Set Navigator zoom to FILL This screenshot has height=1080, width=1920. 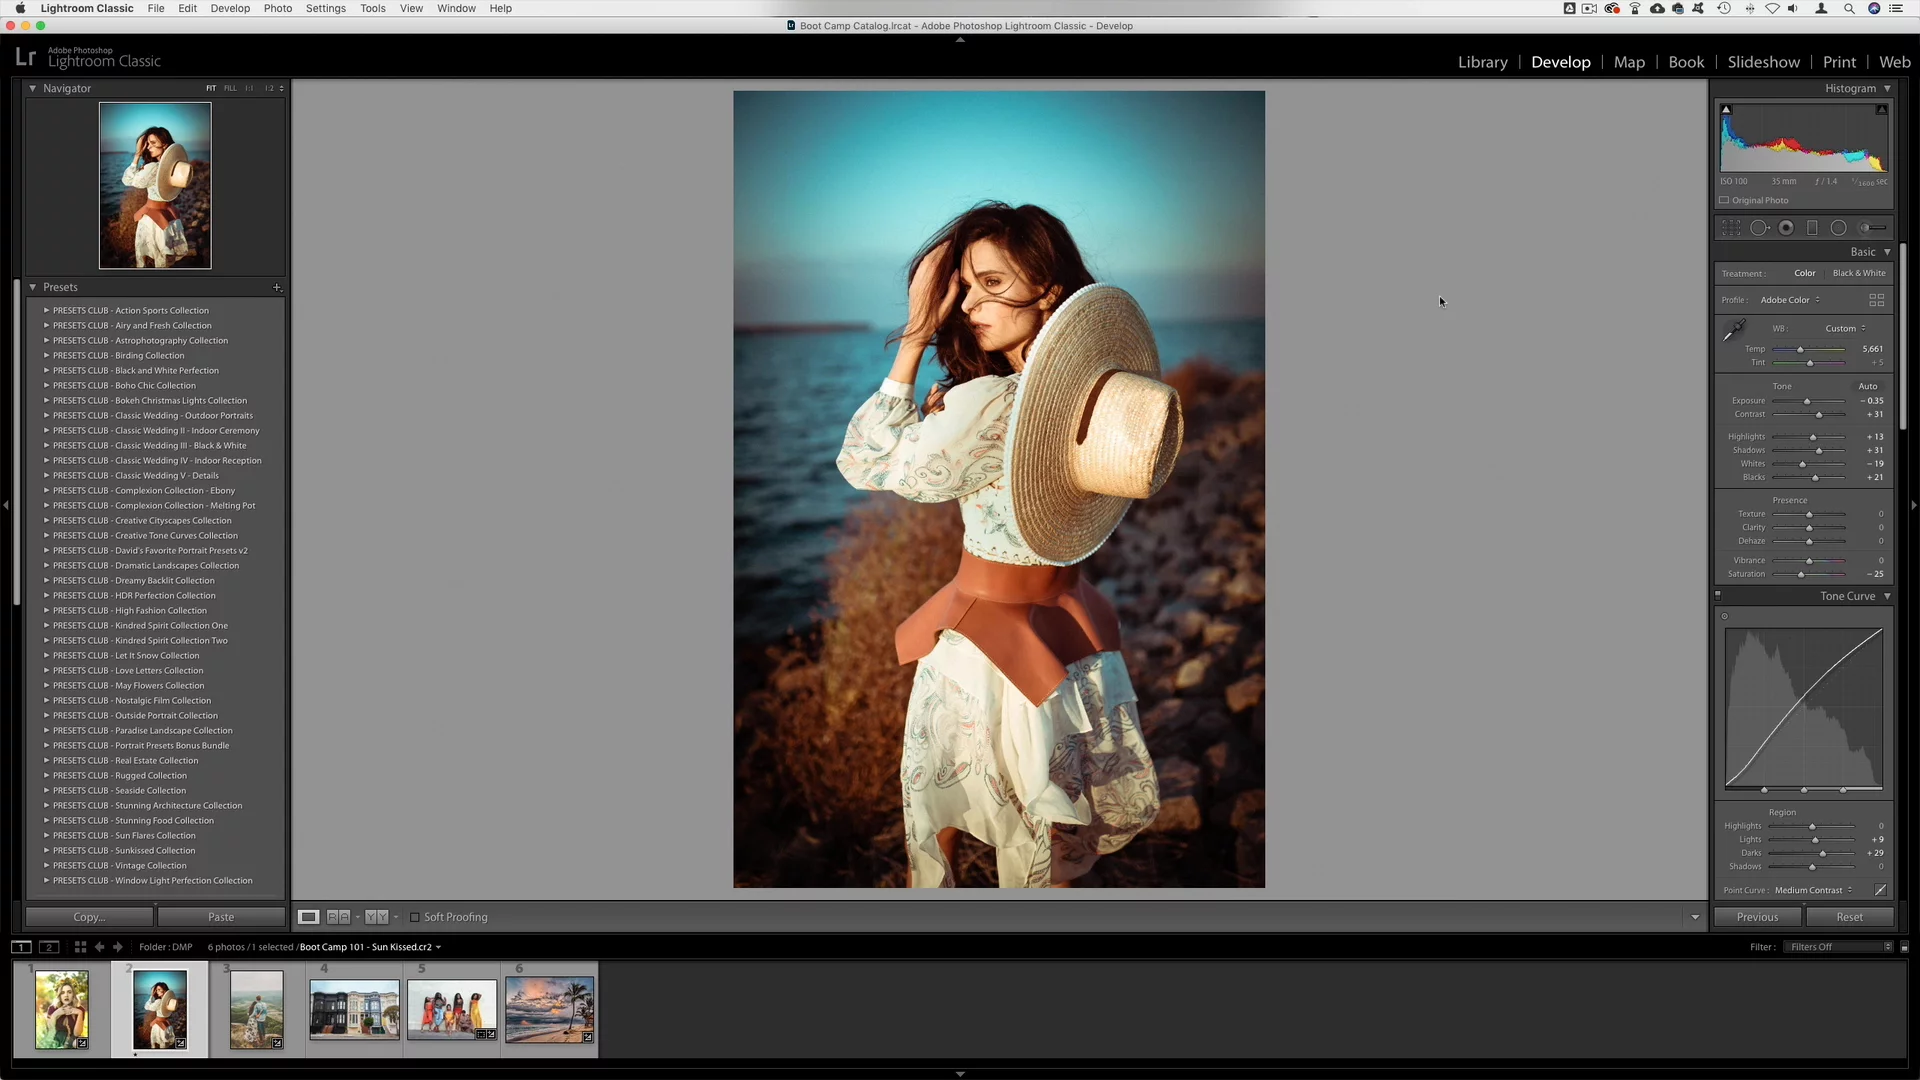coord(230,88)
